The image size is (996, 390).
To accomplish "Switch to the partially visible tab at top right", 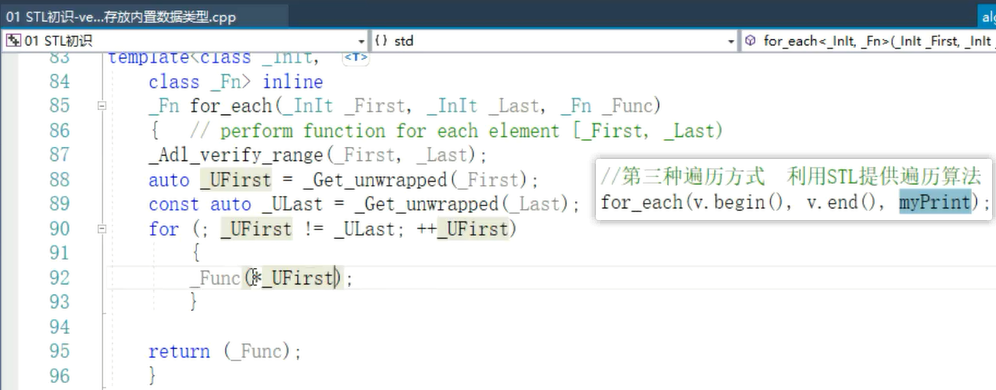I will click(x=986, y=17).
